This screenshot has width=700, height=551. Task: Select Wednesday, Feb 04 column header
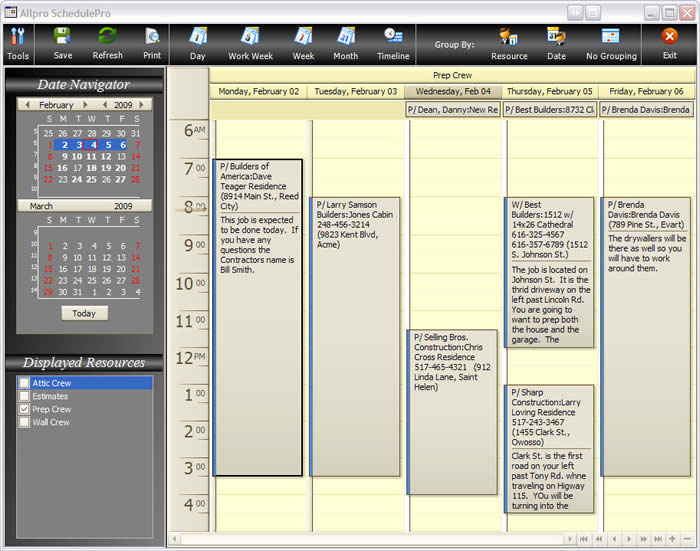453,92
